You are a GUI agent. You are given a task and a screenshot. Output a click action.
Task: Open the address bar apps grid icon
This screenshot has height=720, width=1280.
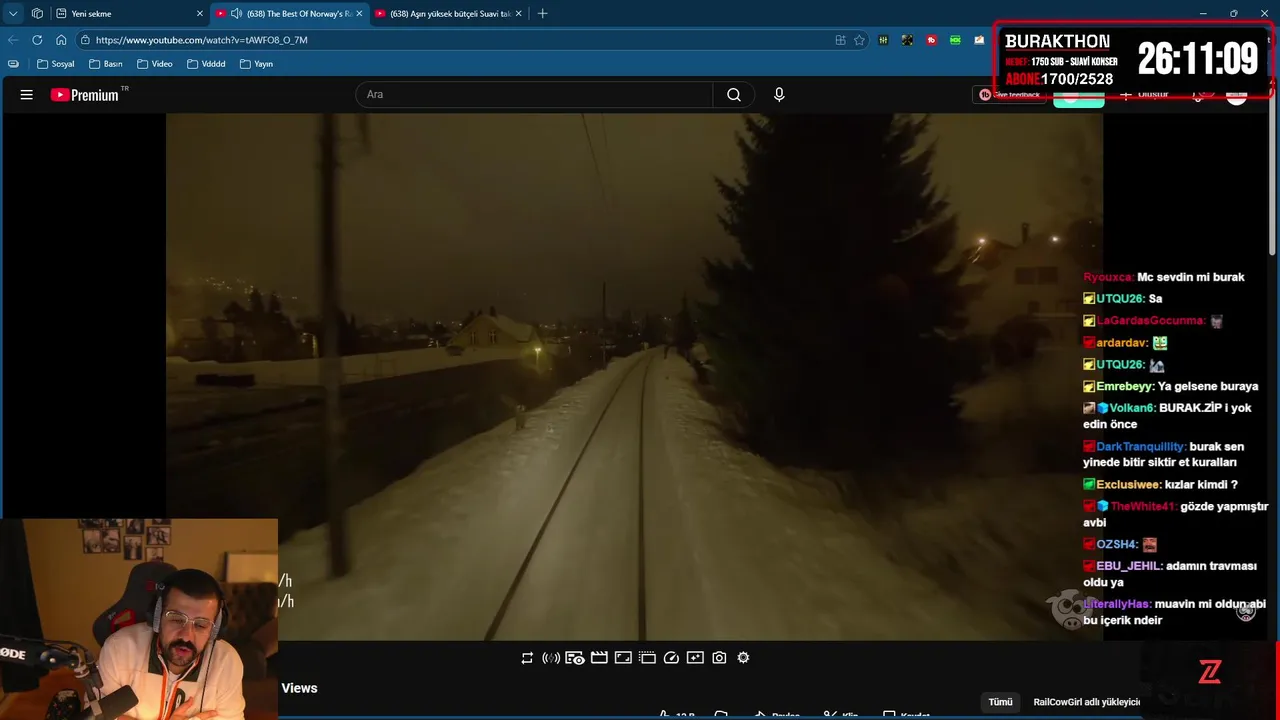(840, 40)
